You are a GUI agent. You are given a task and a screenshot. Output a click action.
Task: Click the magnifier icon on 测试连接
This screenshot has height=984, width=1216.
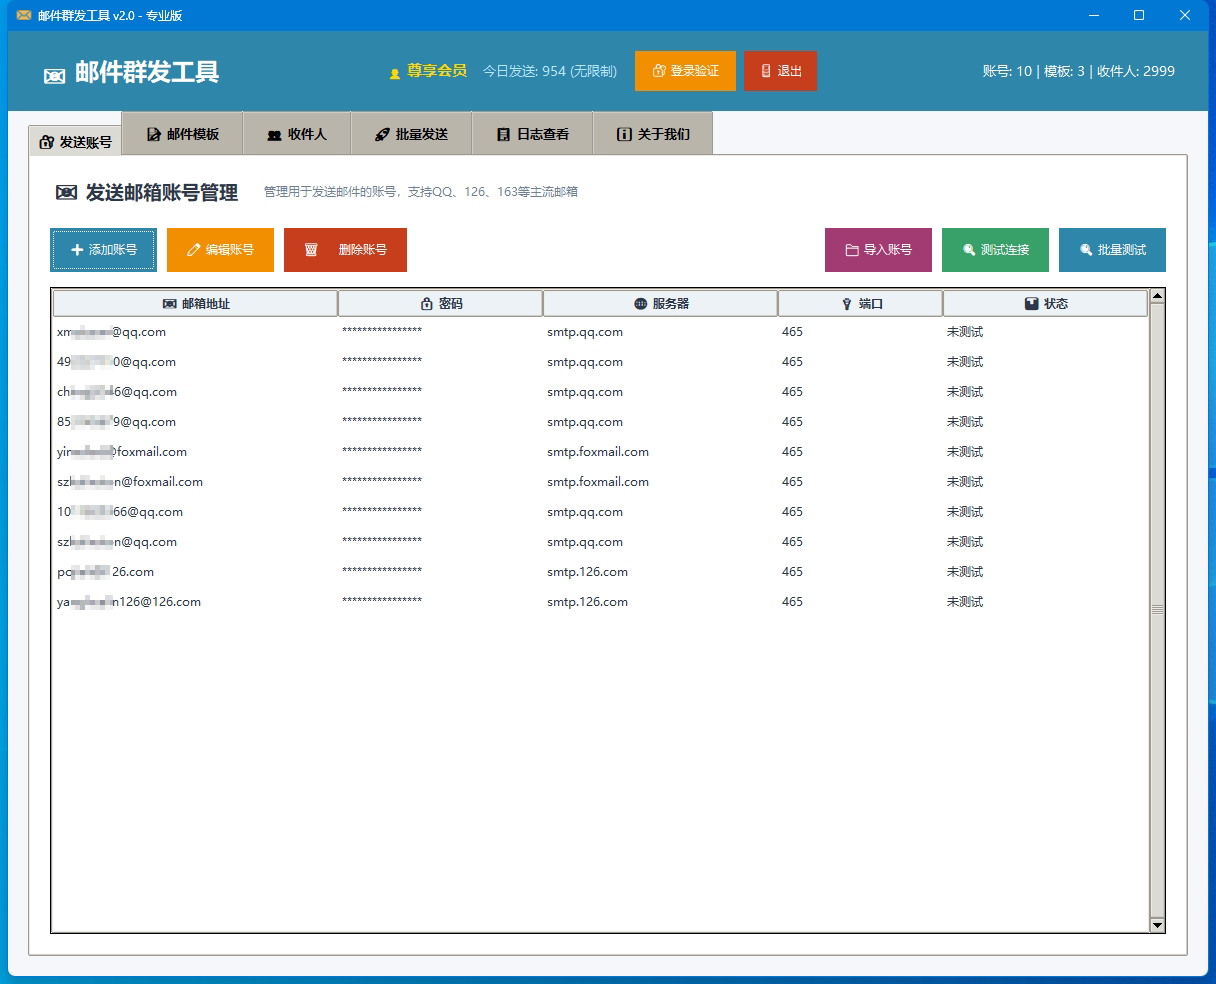969,250
